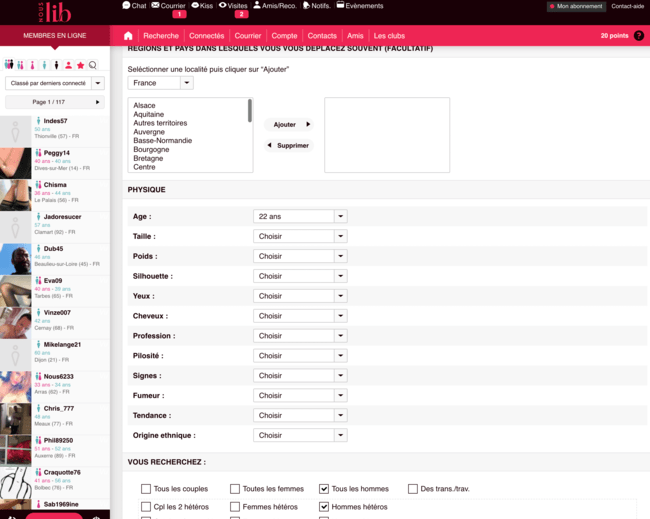Click the Visites badge showing 2
Viewport: 650px width, 519px height.
click(241, 15)
